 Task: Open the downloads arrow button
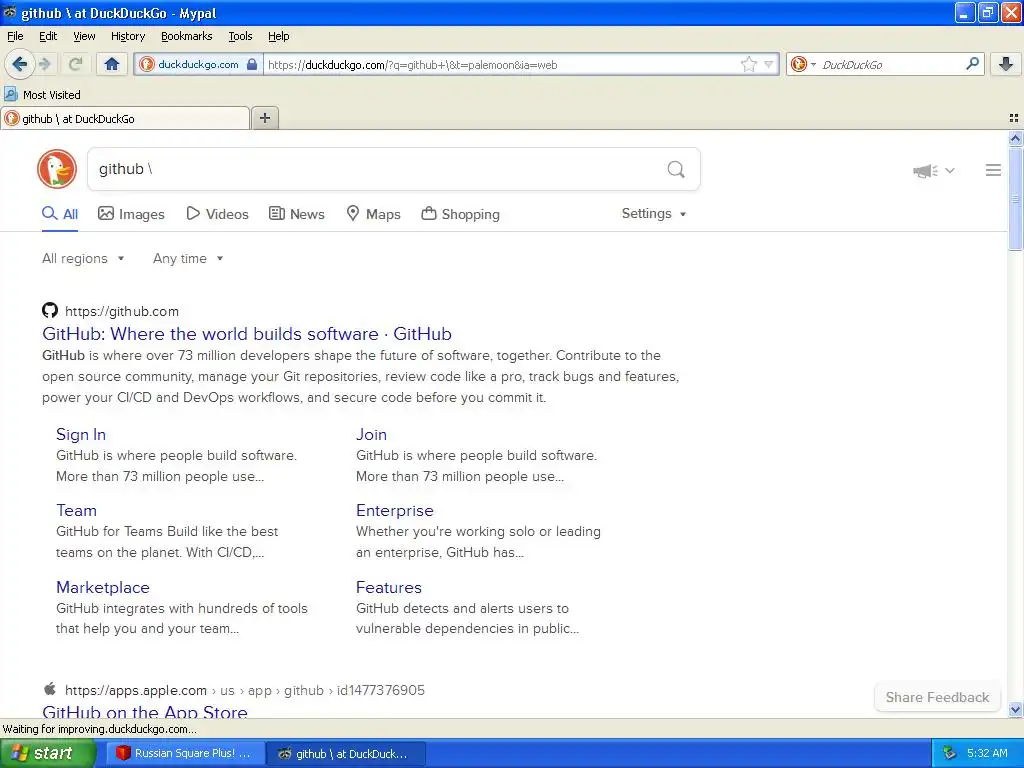(1006, 64)
